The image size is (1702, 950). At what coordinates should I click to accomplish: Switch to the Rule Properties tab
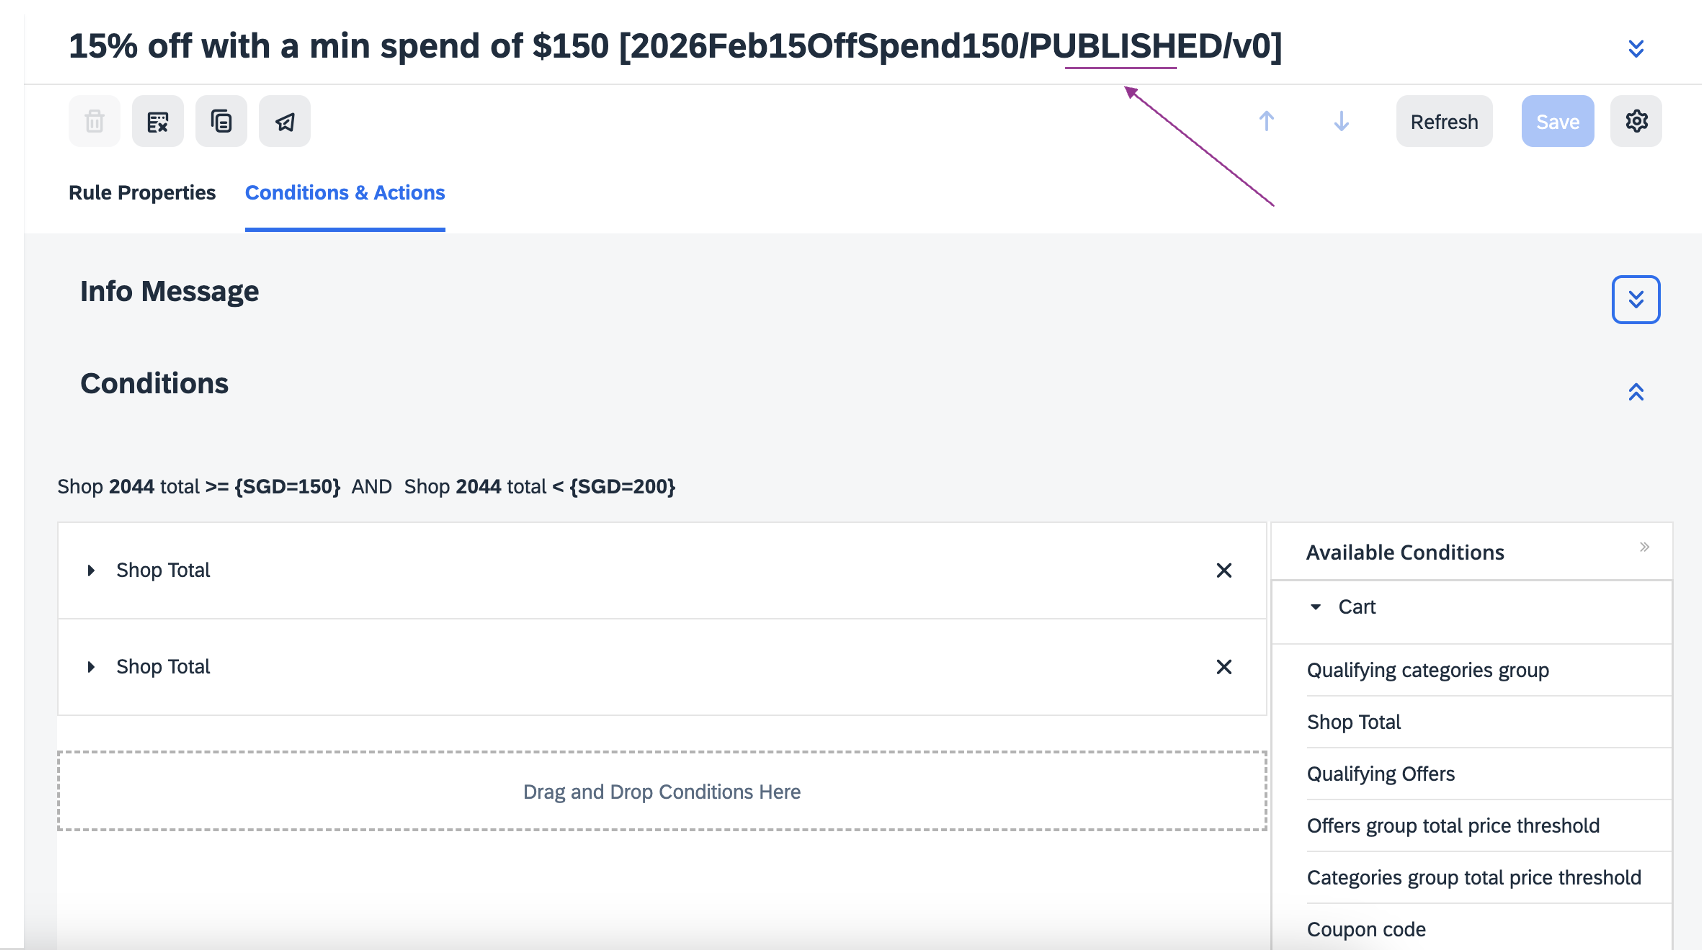point(142,193)
